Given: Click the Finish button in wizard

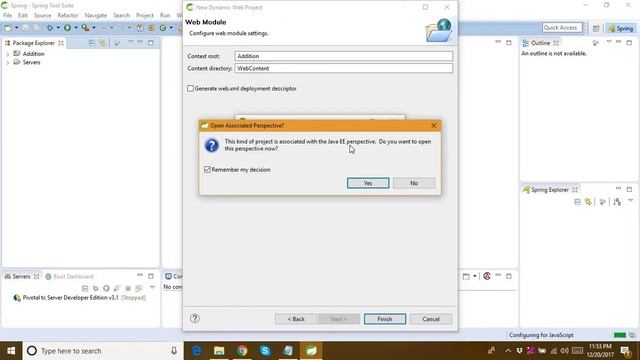Looking at the screenshot, I should pyautogui.click(x=384, y=319).
